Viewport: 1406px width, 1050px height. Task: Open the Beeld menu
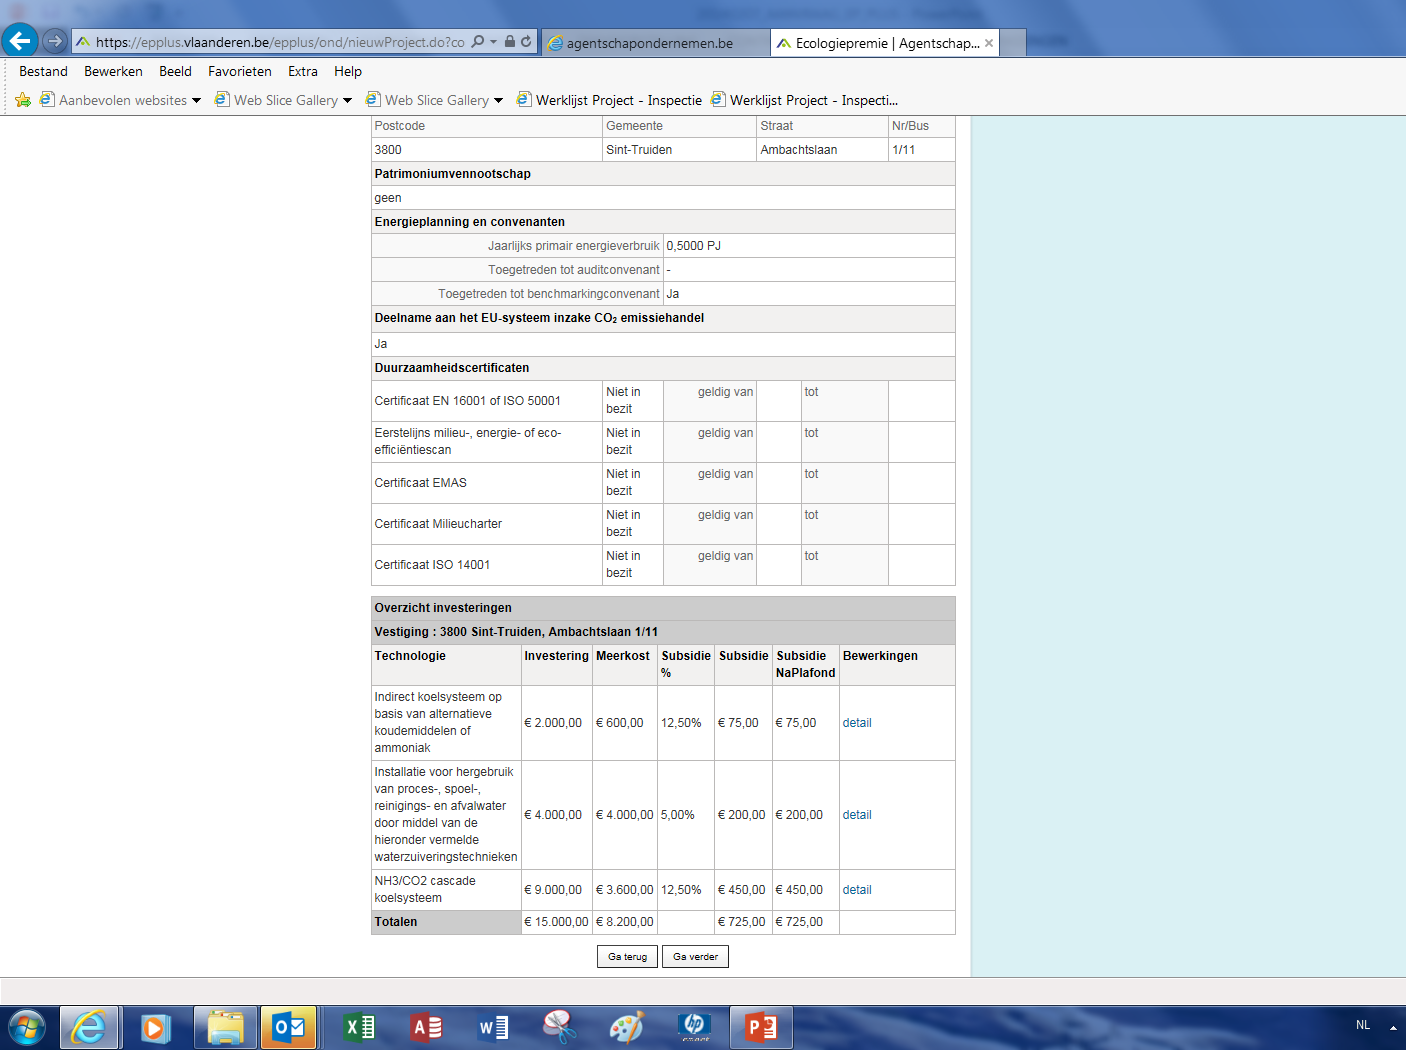pyautogui.click(x=175, y=71)
